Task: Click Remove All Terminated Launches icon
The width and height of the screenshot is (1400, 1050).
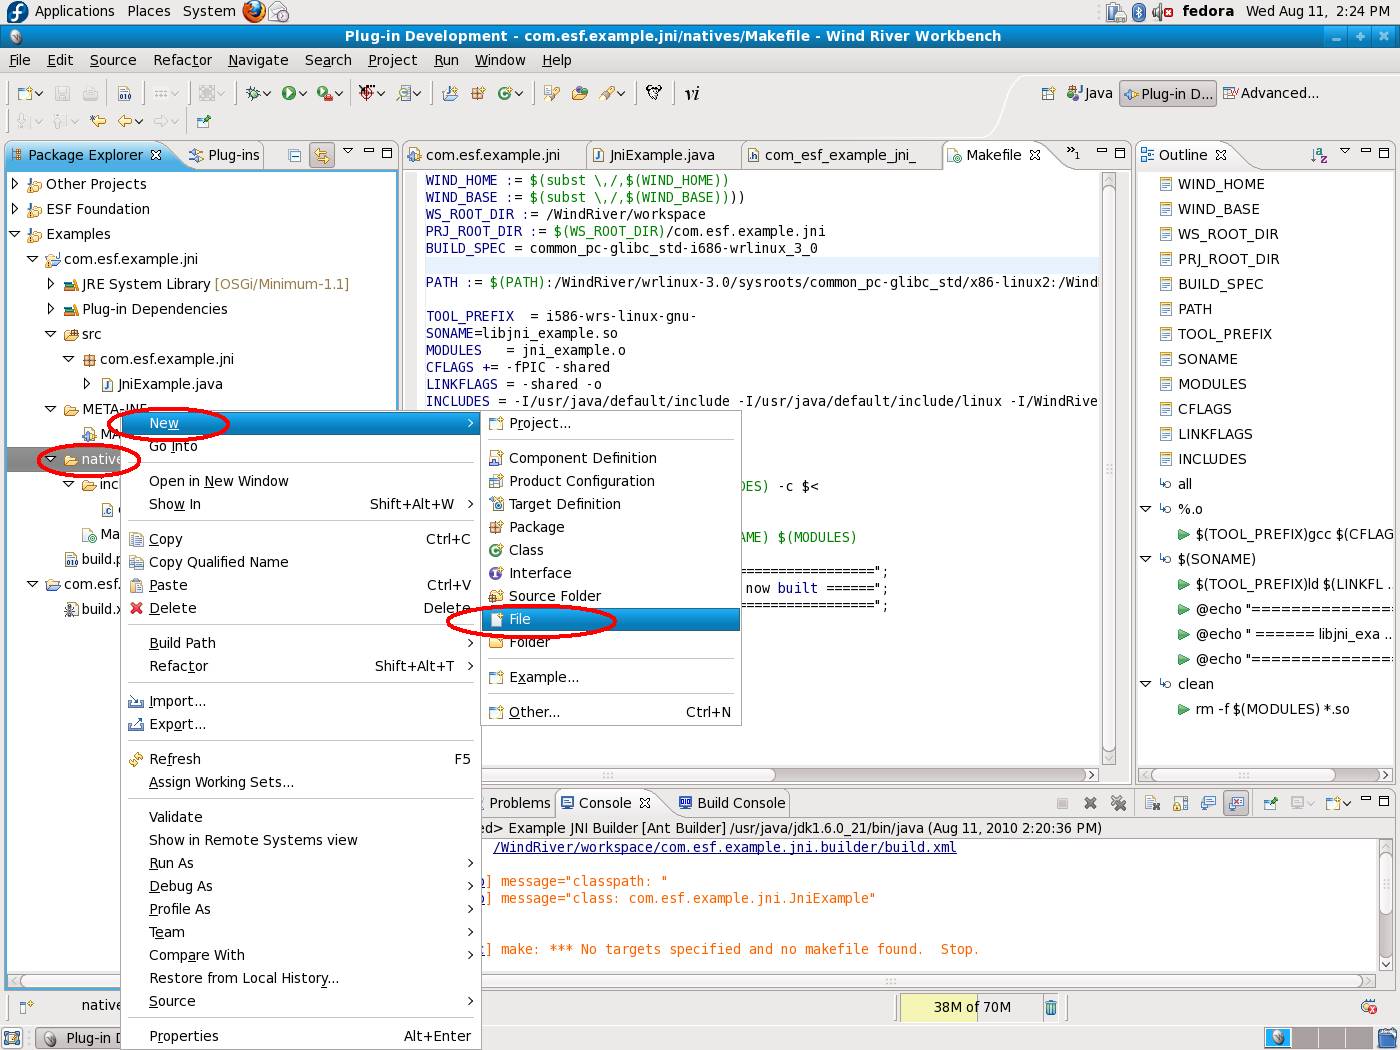Action: pos(1119,802)
